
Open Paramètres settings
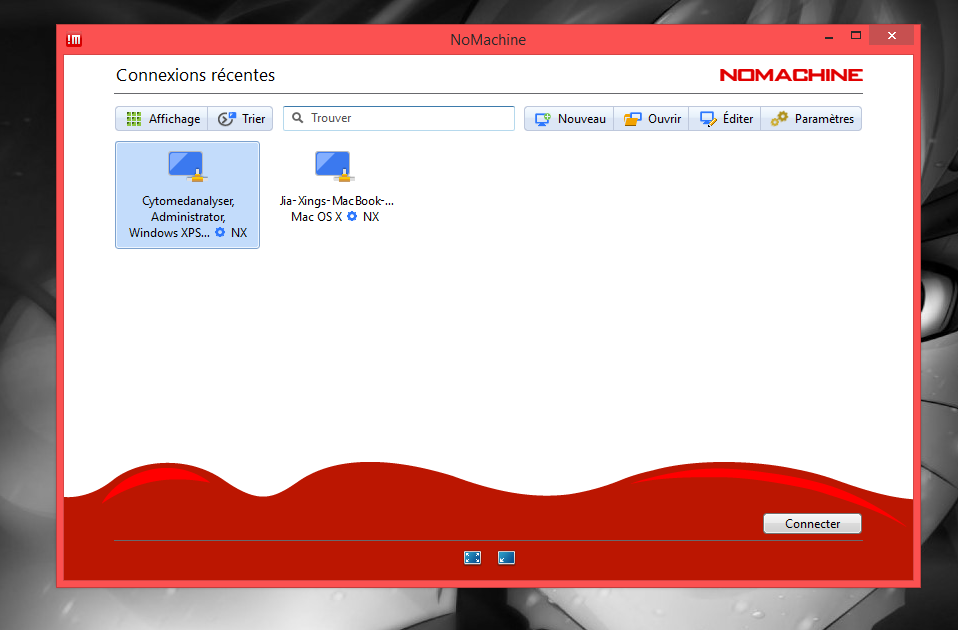tap(812, 119)
